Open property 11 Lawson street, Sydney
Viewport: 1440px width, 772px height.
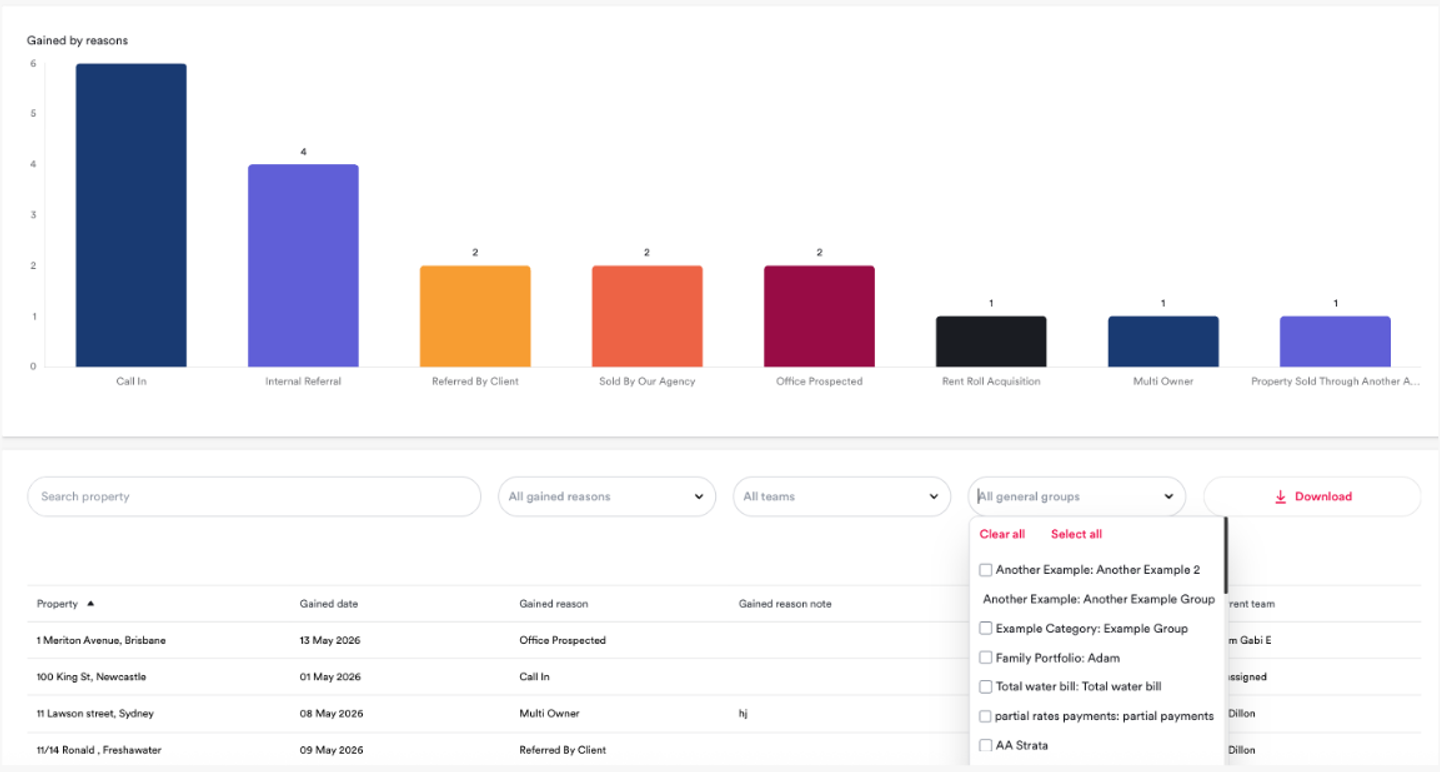pos(96,714)
